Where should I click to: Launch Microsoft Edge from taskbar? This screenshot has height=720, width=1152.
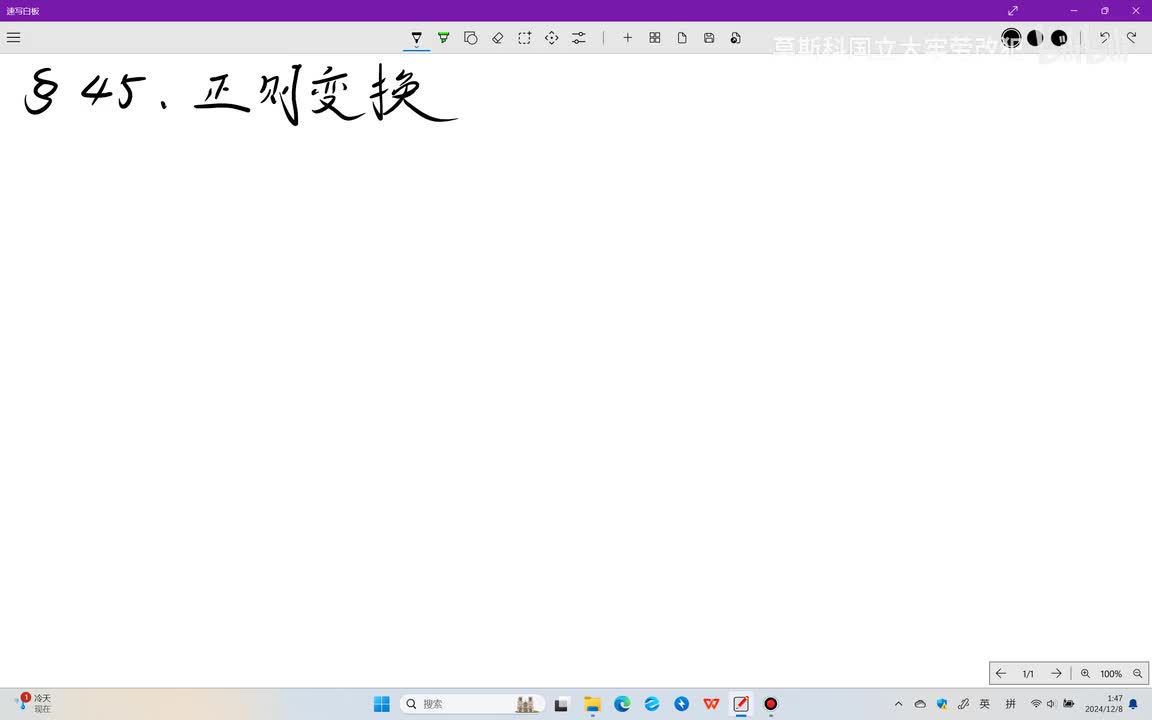622,704
